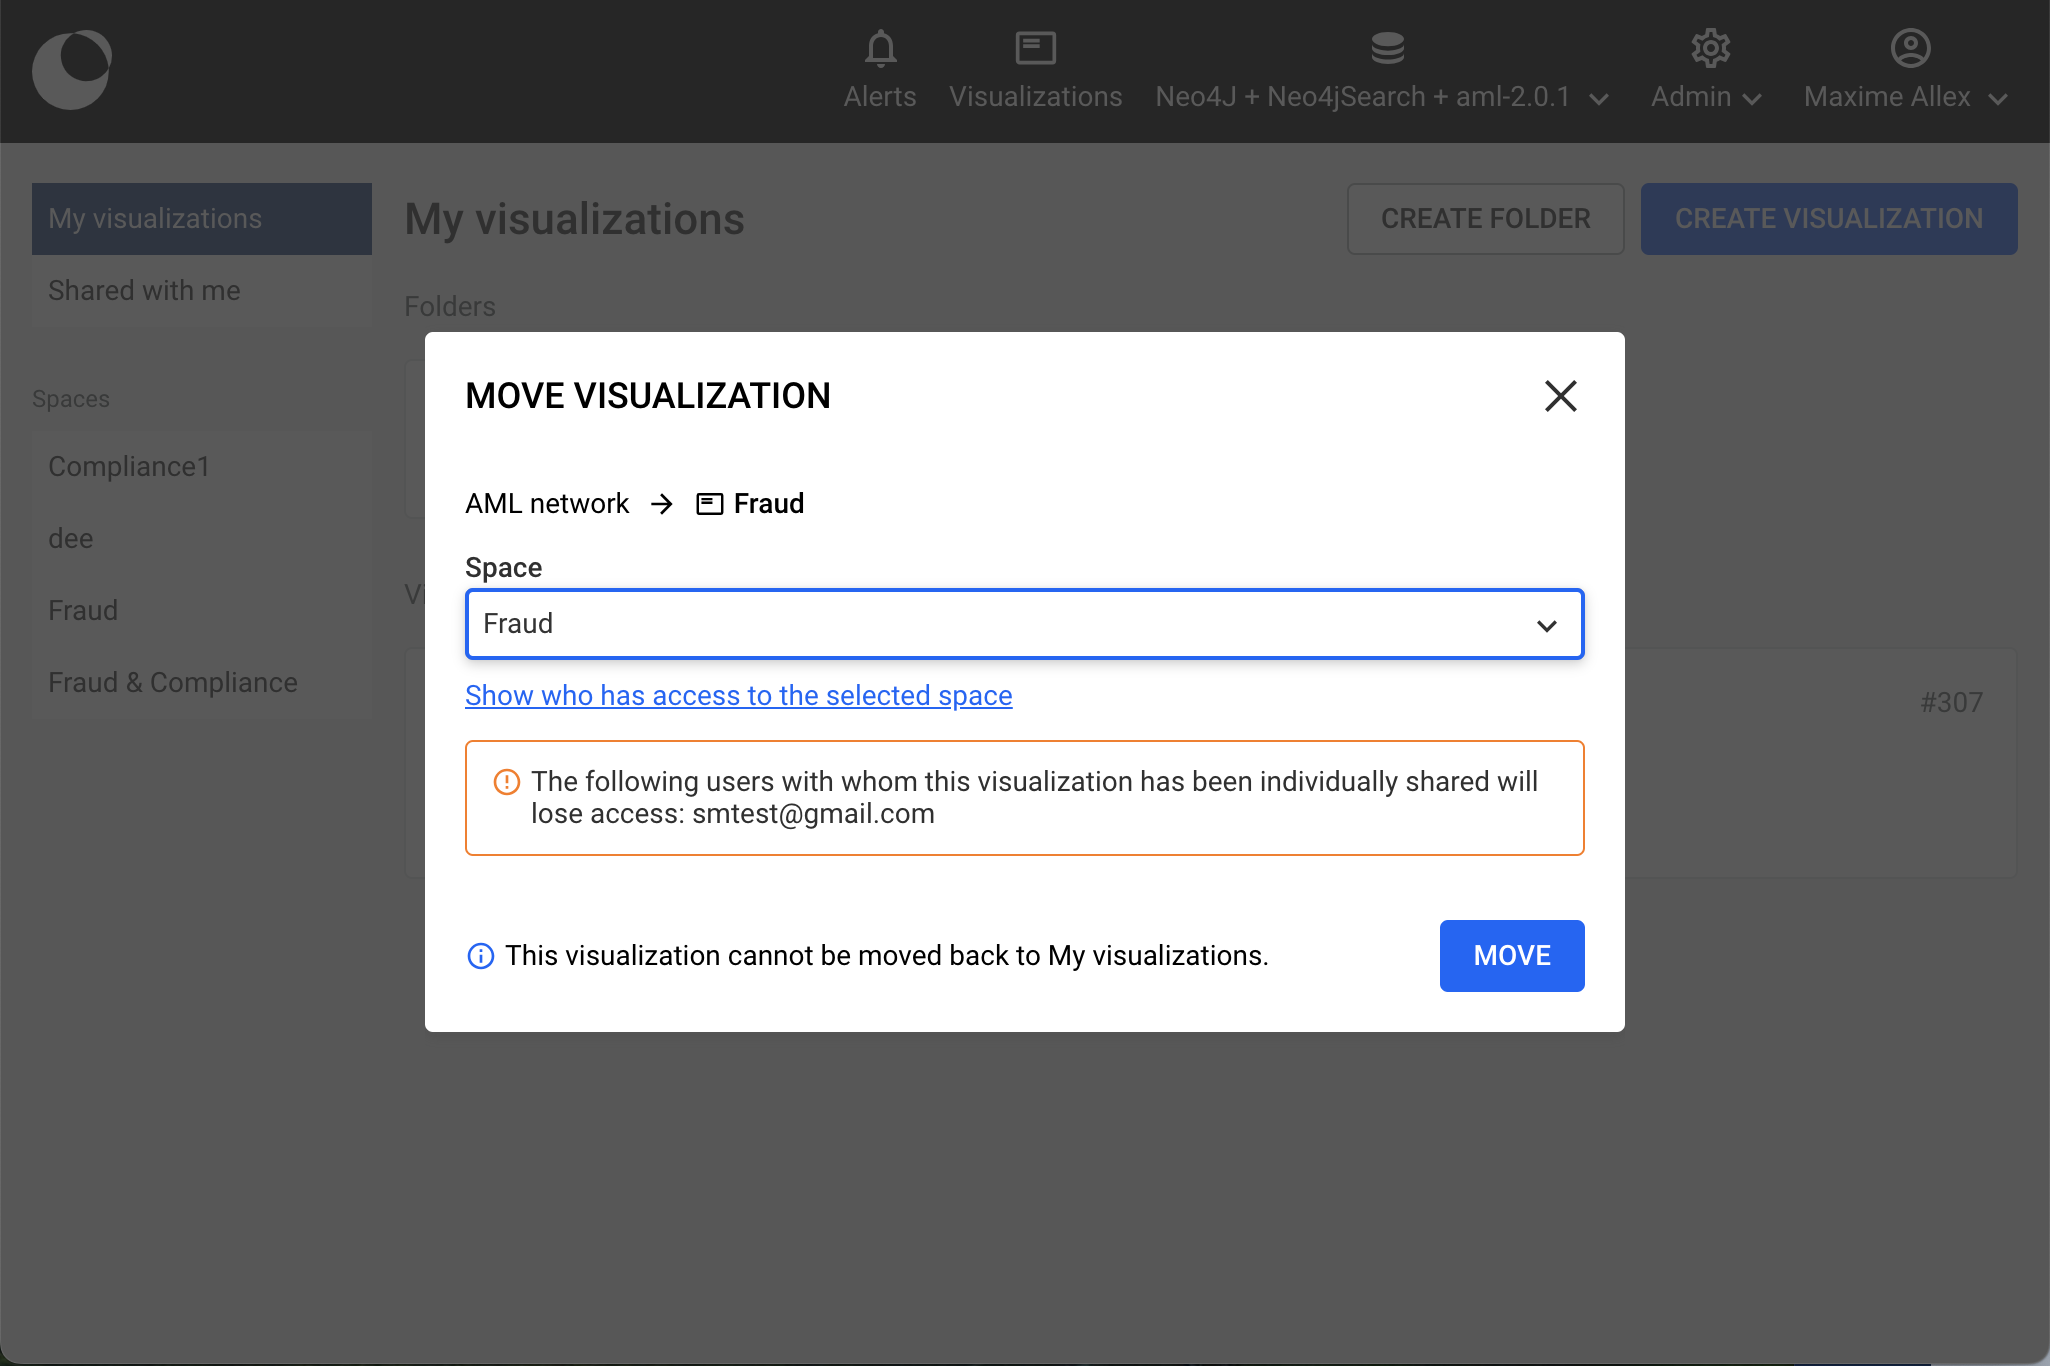Open the Space dropdown showing Fraud

pos(1024,624)
